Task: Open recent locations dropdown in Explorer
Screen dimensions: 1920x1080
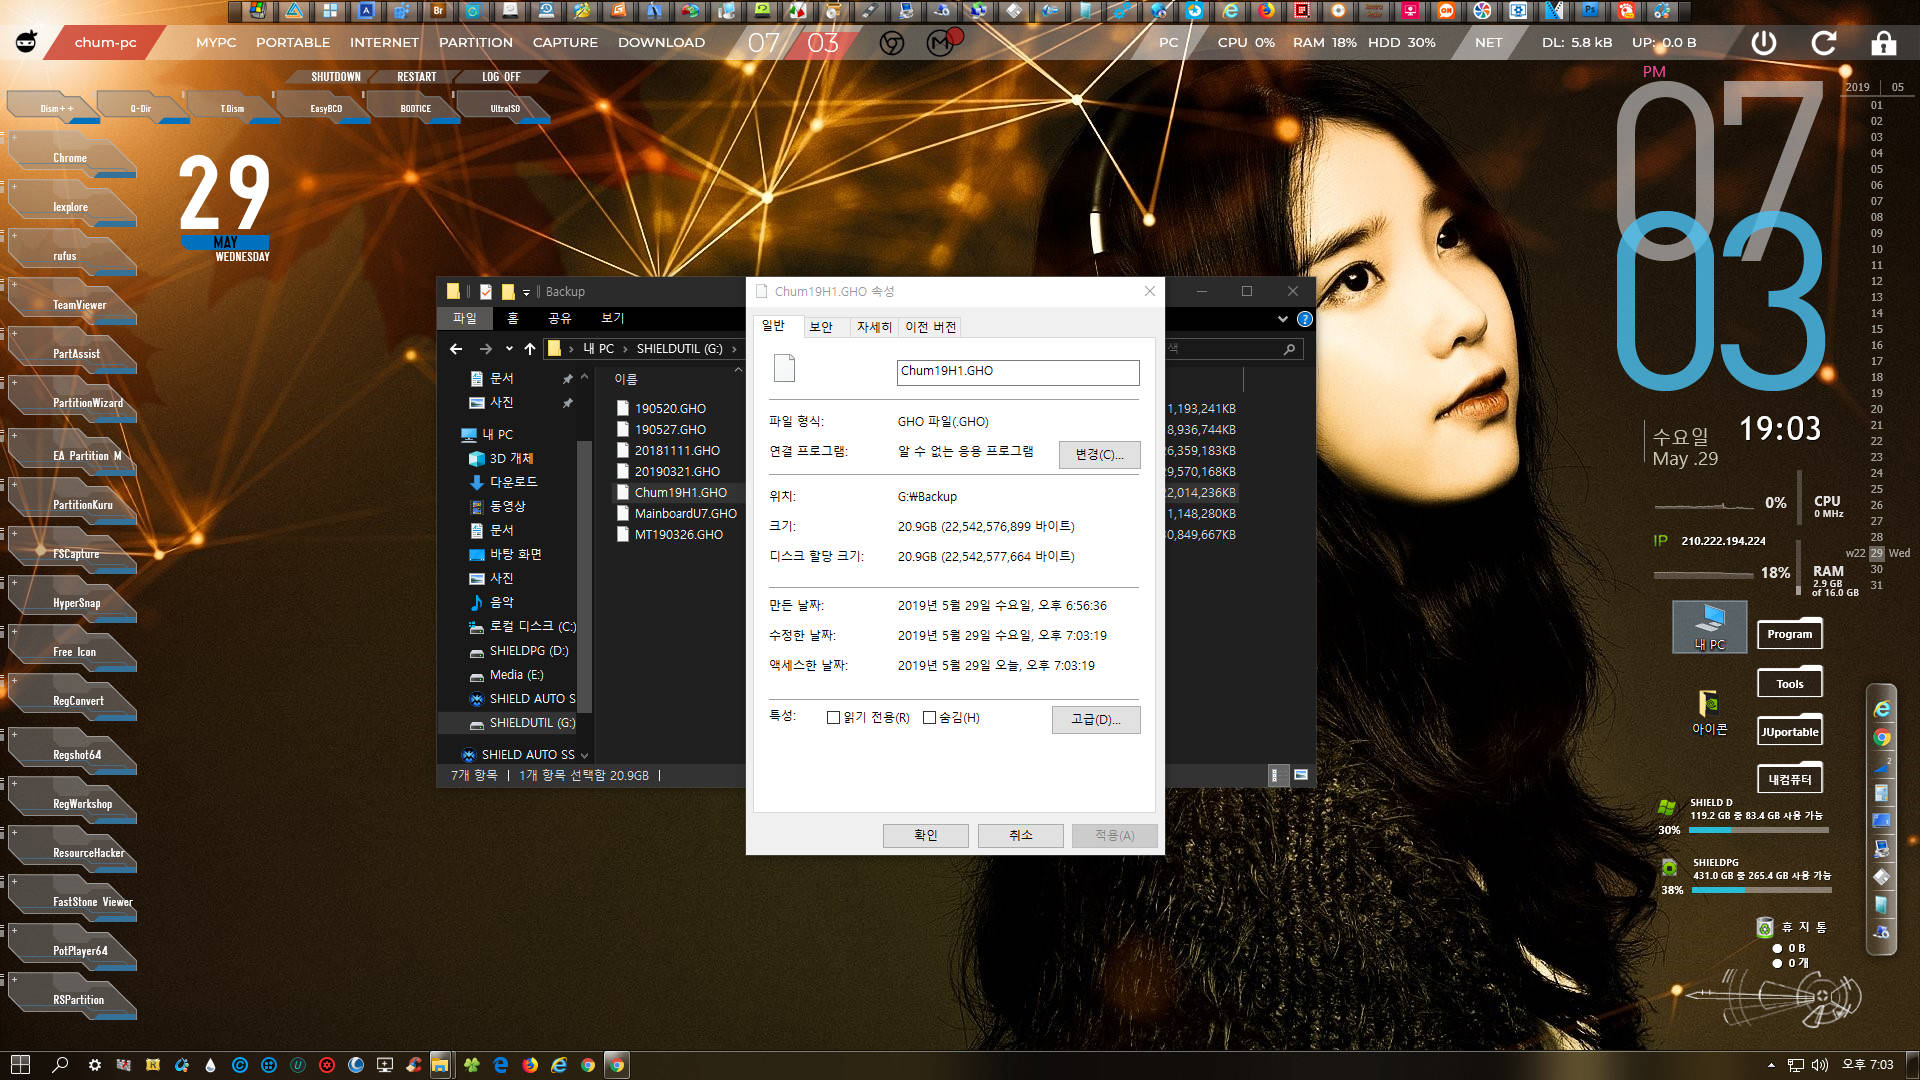Action: (x=509, y=349)
